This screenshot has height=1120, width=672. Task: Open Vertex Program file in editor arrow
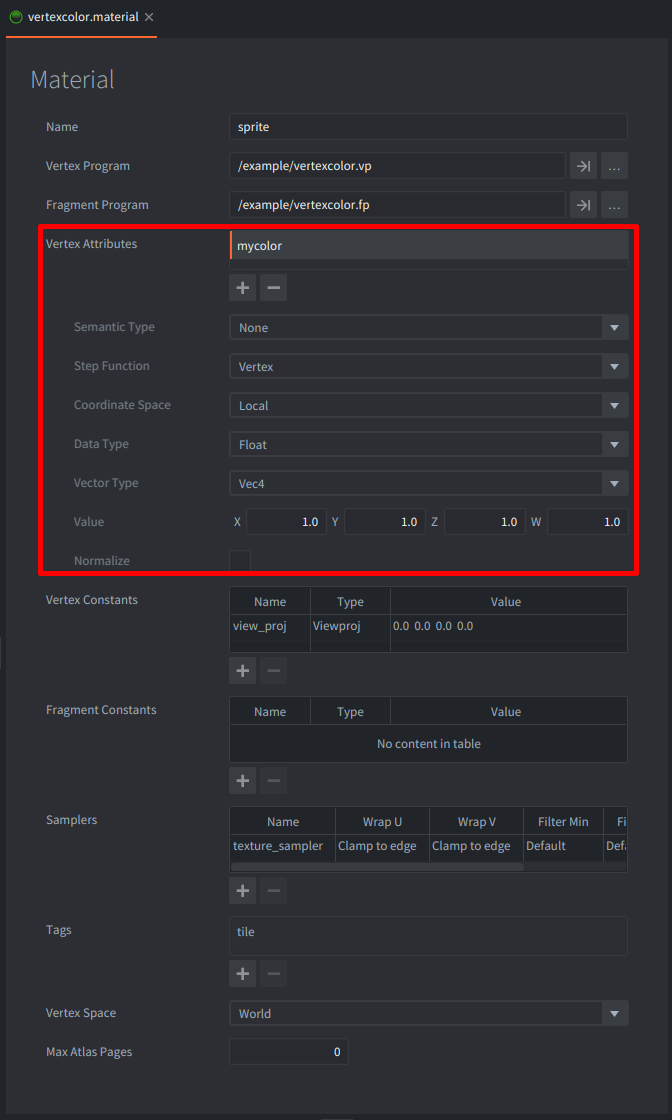(582, 166)
